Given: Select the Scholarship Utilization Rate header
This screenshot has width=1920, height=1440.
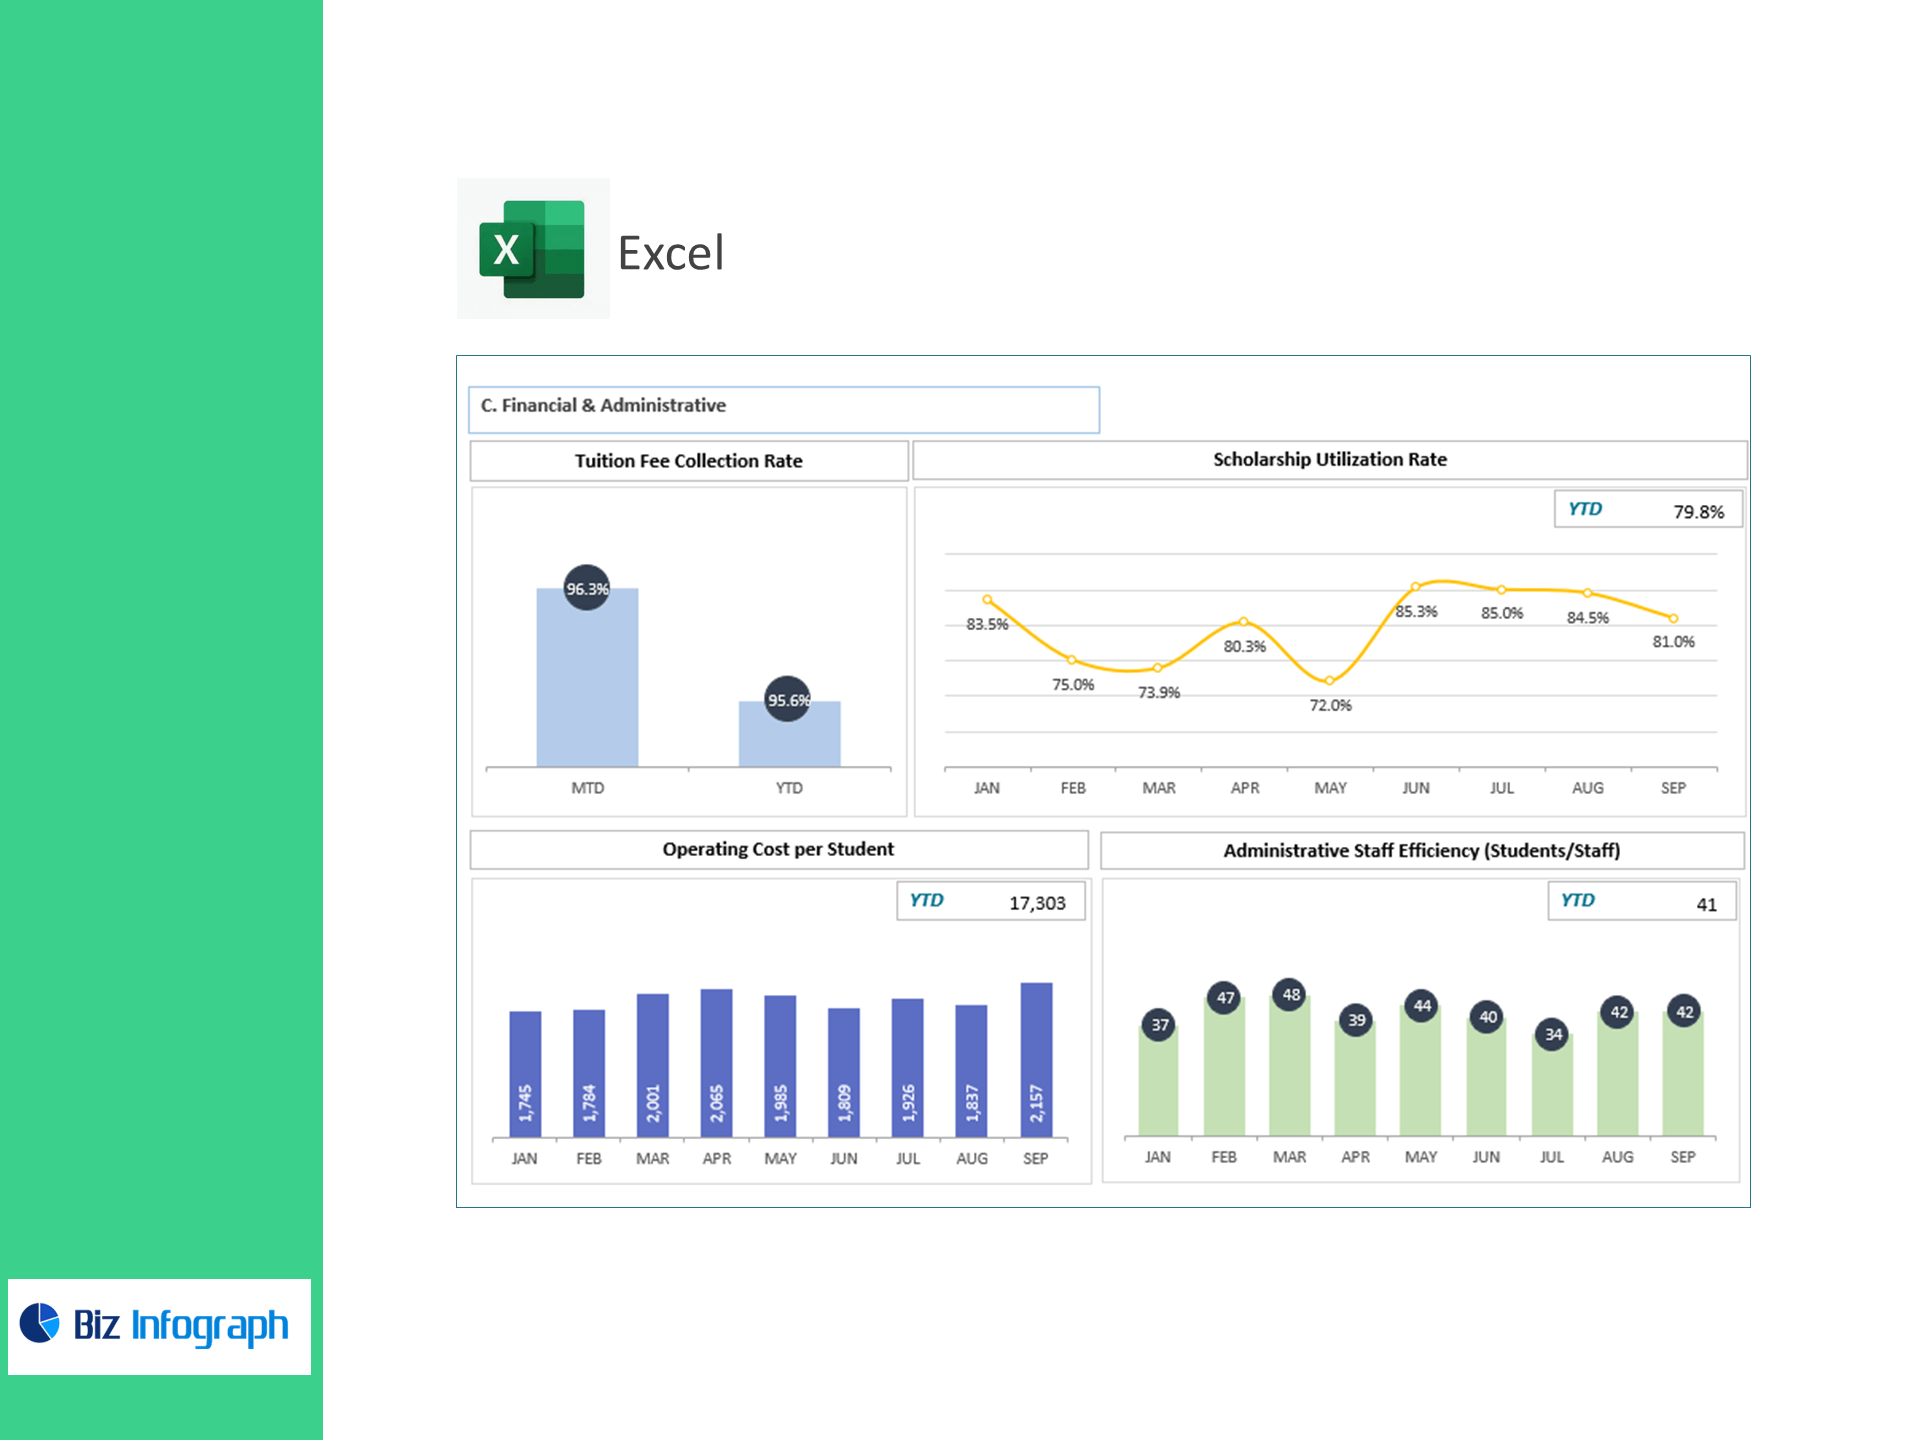Looking at the screenshot, I should tap(1329, 460).
